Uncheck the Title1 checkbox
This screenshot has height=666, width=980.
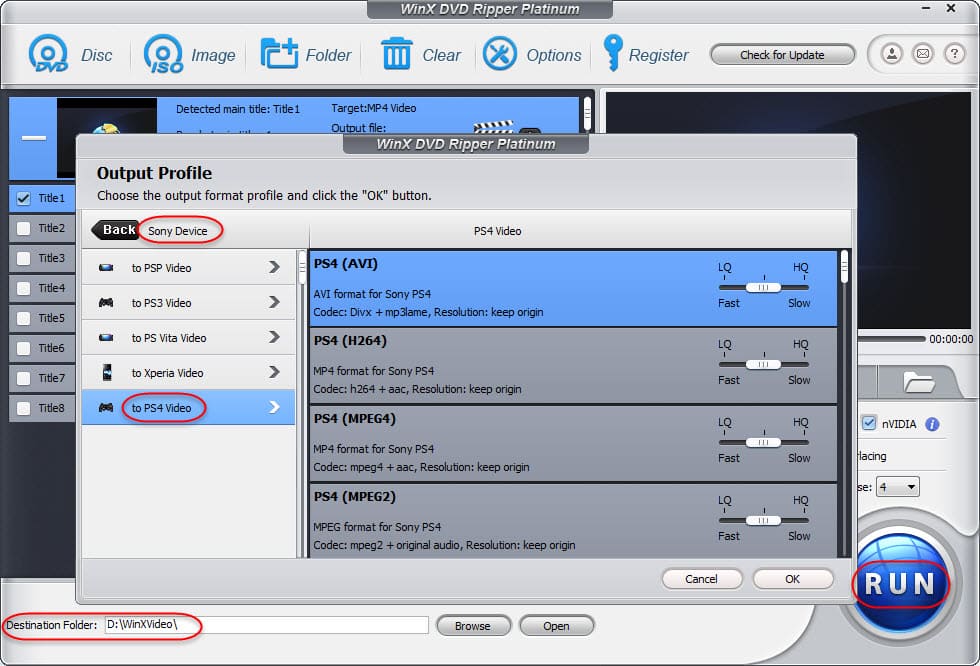coord(24,199)
